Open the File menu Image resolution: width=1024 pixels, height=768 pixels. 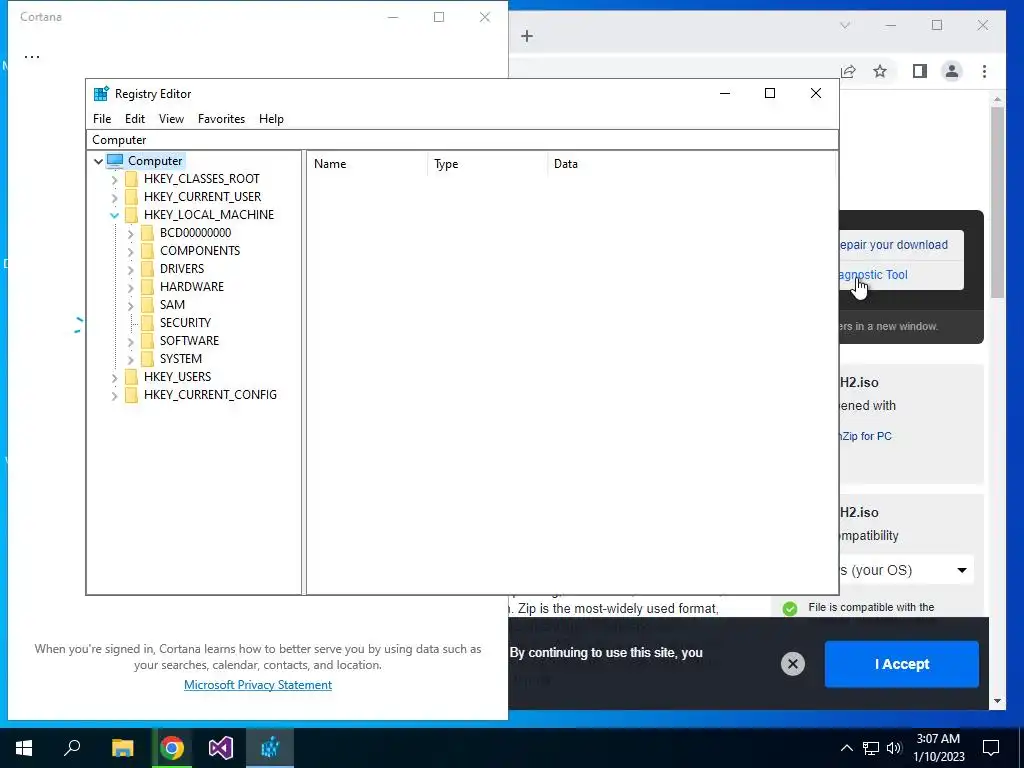tap(102, 119)
